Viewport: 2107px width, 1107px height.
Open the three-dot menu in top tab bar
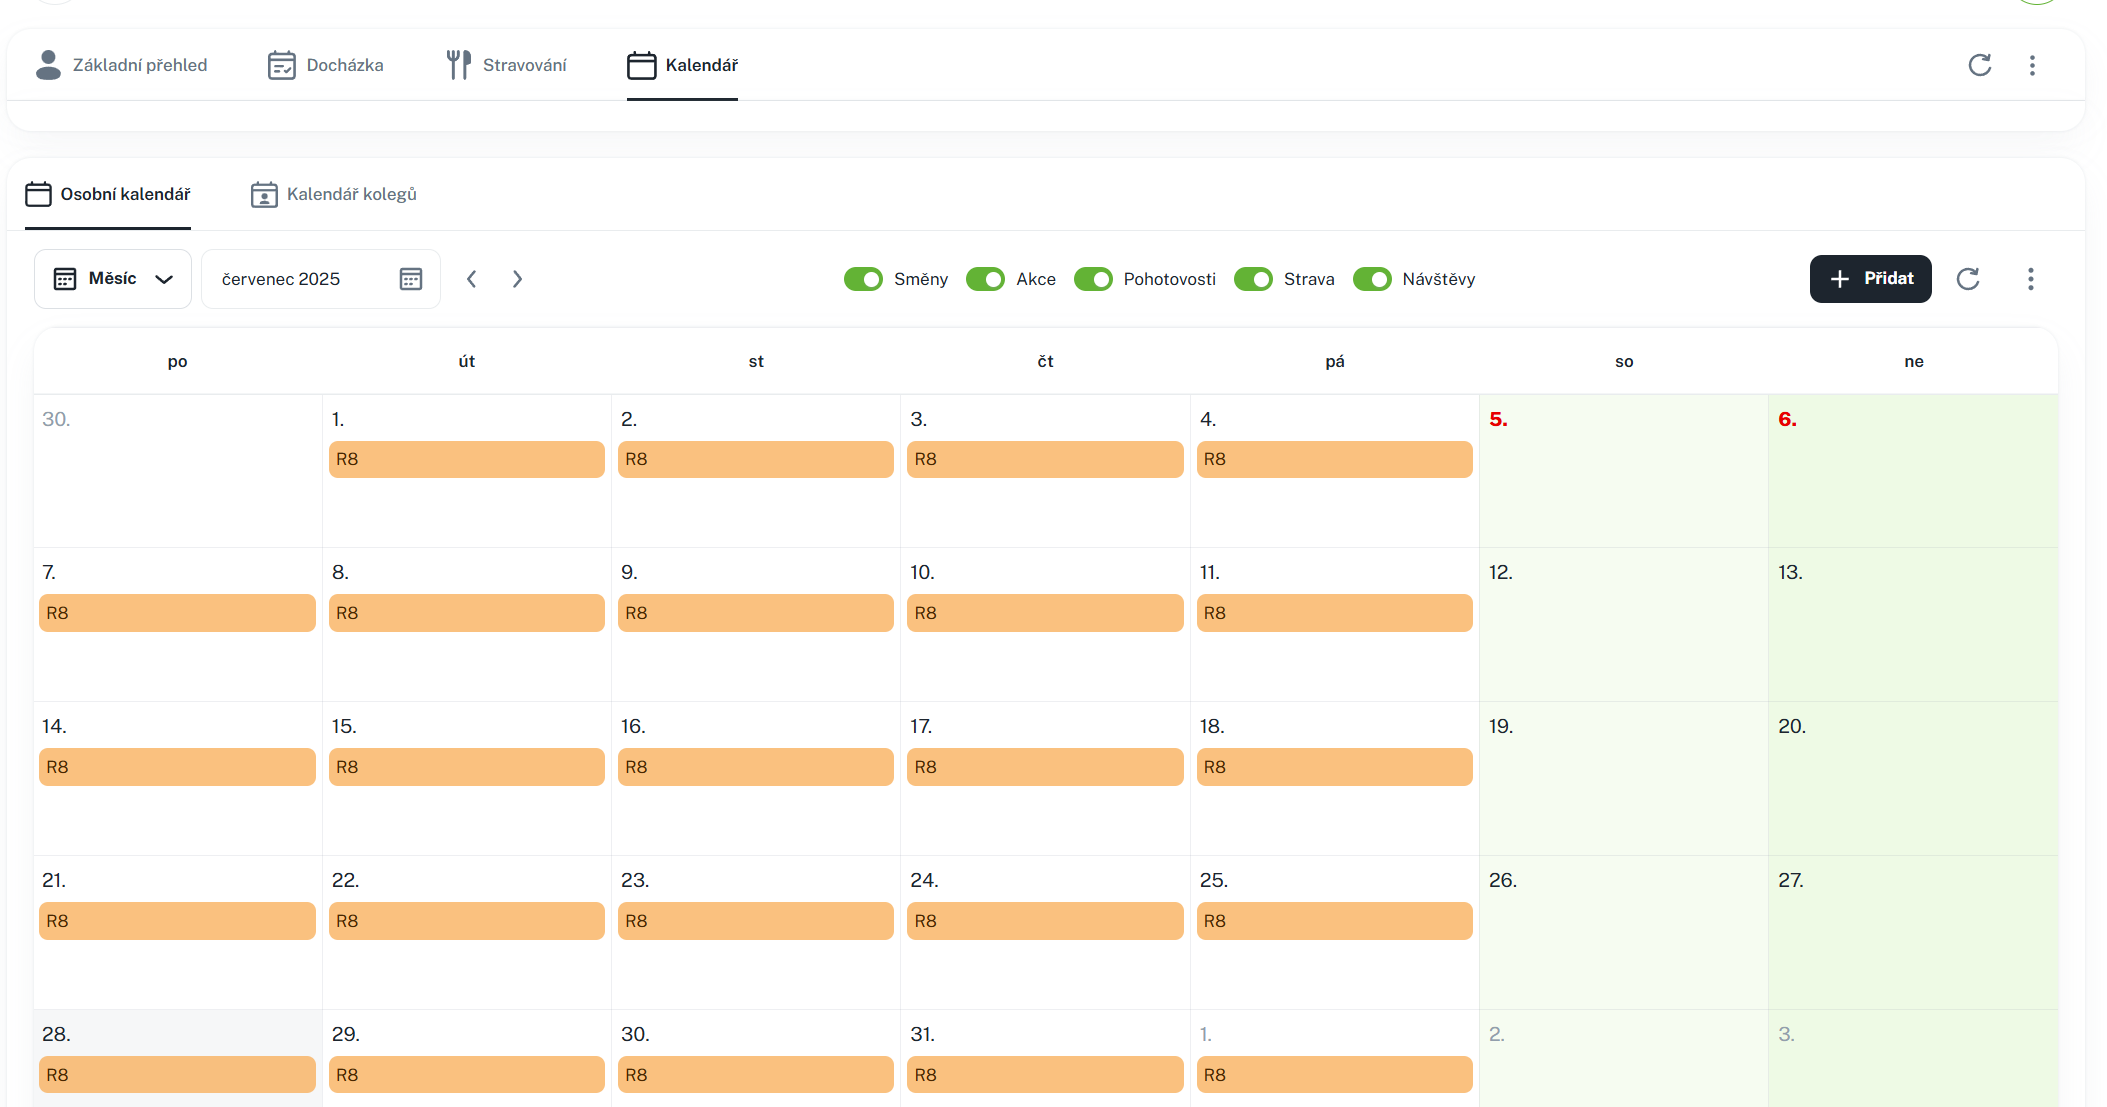(x=2031, y=65)
